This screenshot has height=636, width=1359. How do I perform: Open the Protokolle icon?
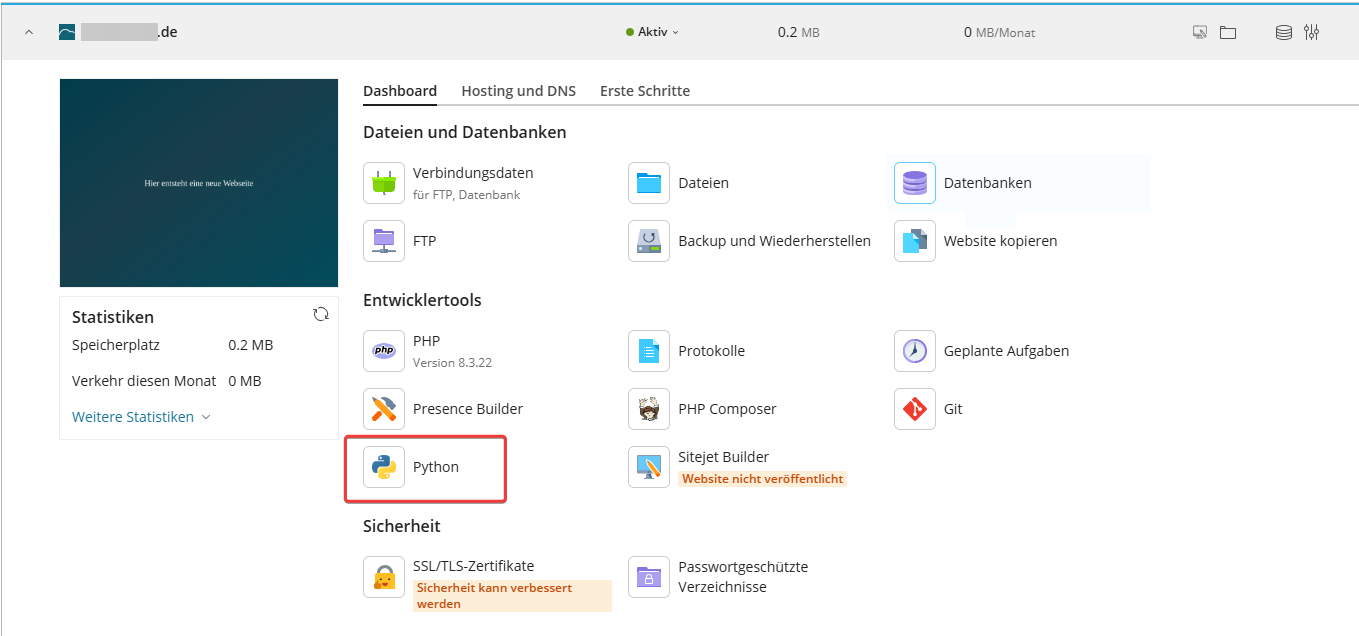(649, 351)
